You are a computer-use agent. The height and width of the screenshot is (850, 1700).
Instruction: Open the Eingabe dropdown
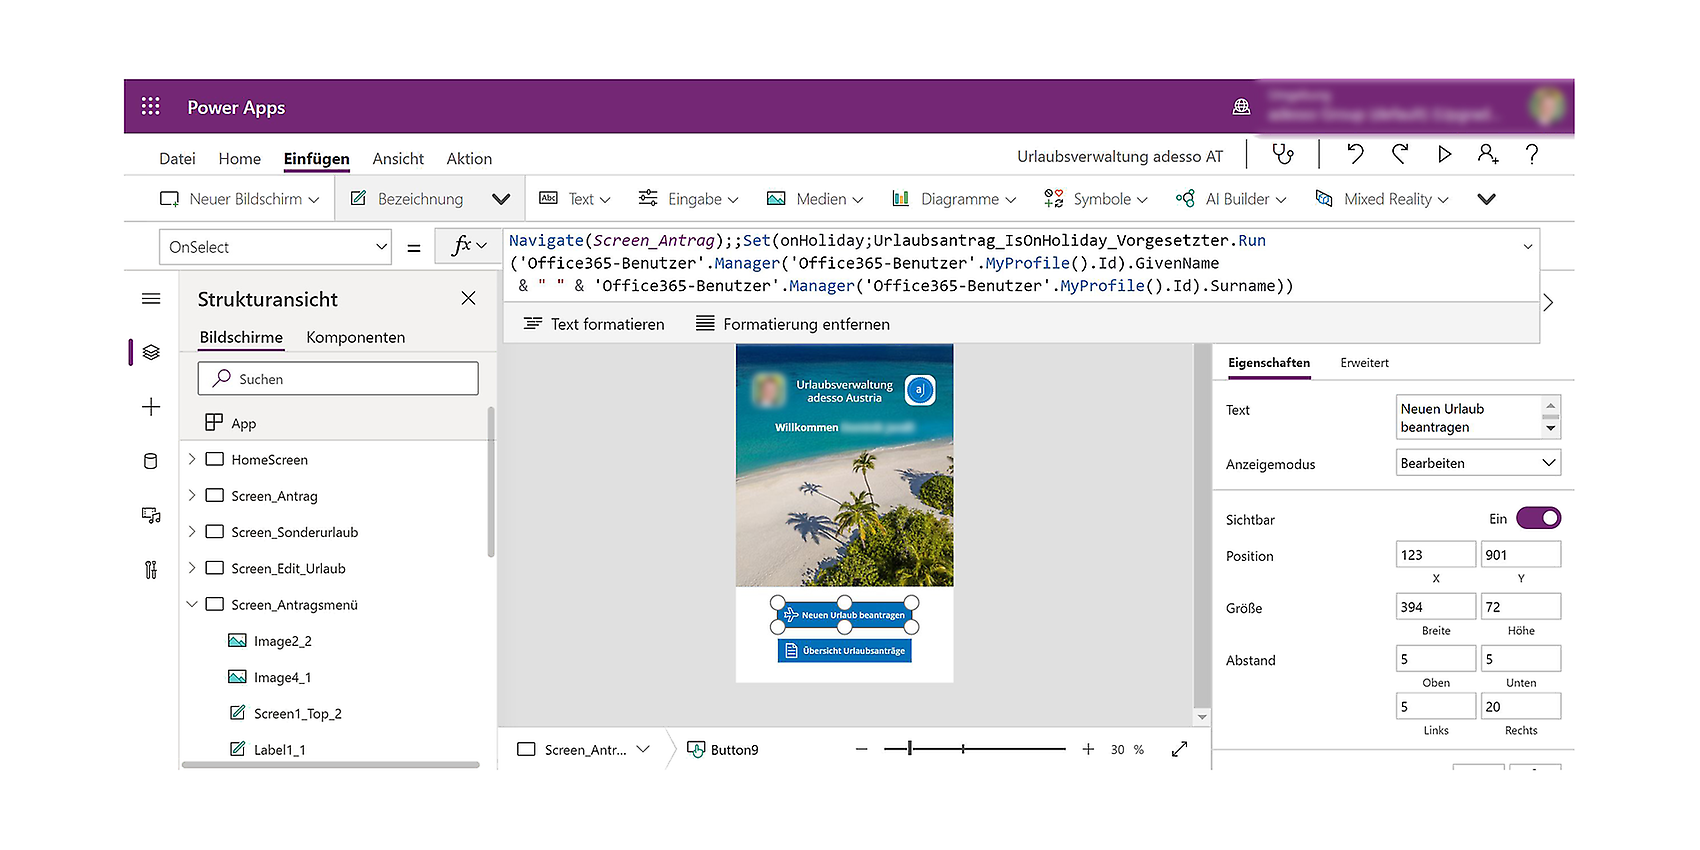coord(689,199)
